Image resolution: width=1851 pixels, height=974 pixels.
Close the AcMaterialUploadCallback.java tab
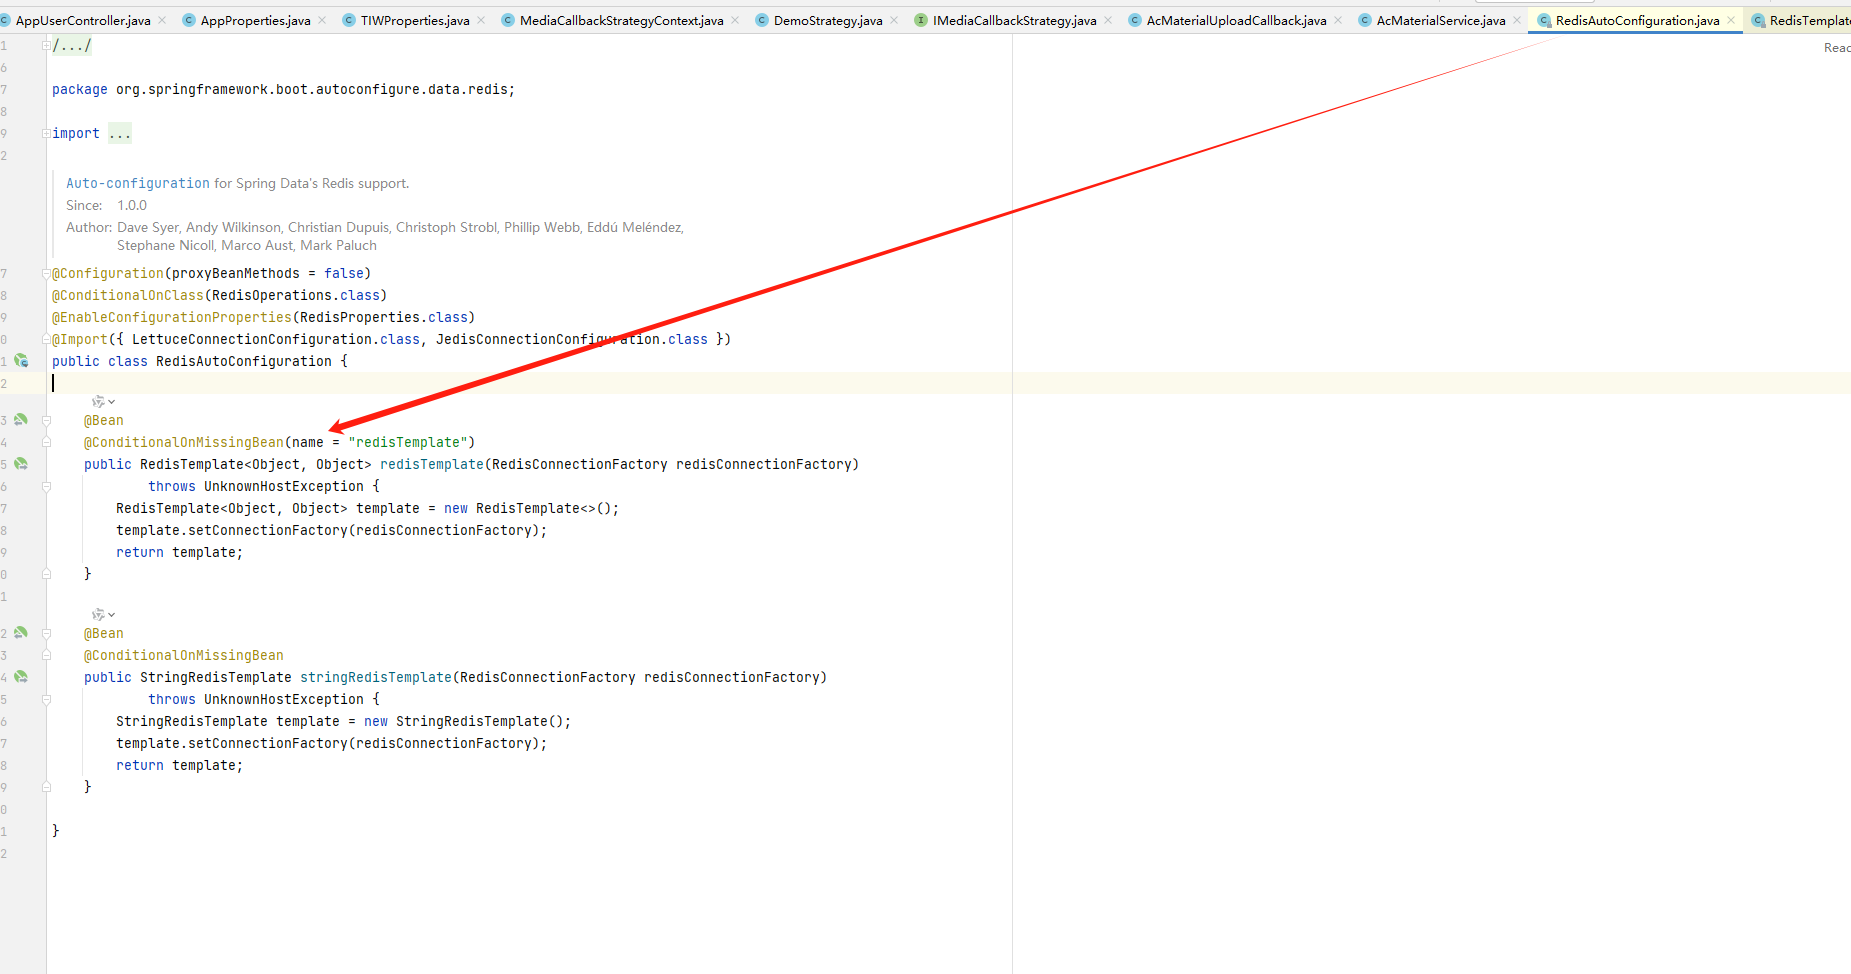[1338, 20]
